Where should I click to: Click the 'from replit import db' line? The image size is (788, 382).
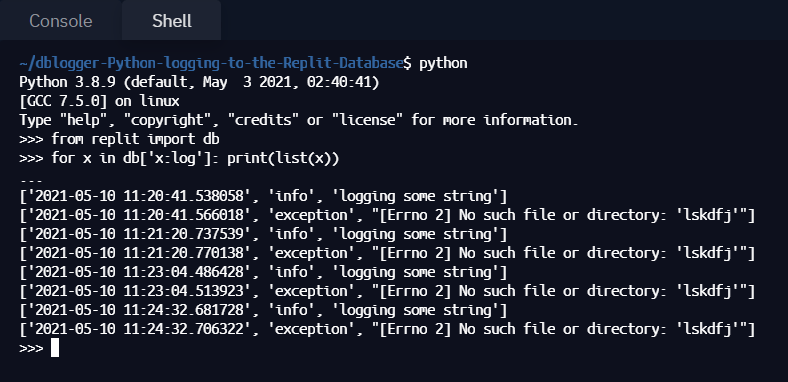119,139
